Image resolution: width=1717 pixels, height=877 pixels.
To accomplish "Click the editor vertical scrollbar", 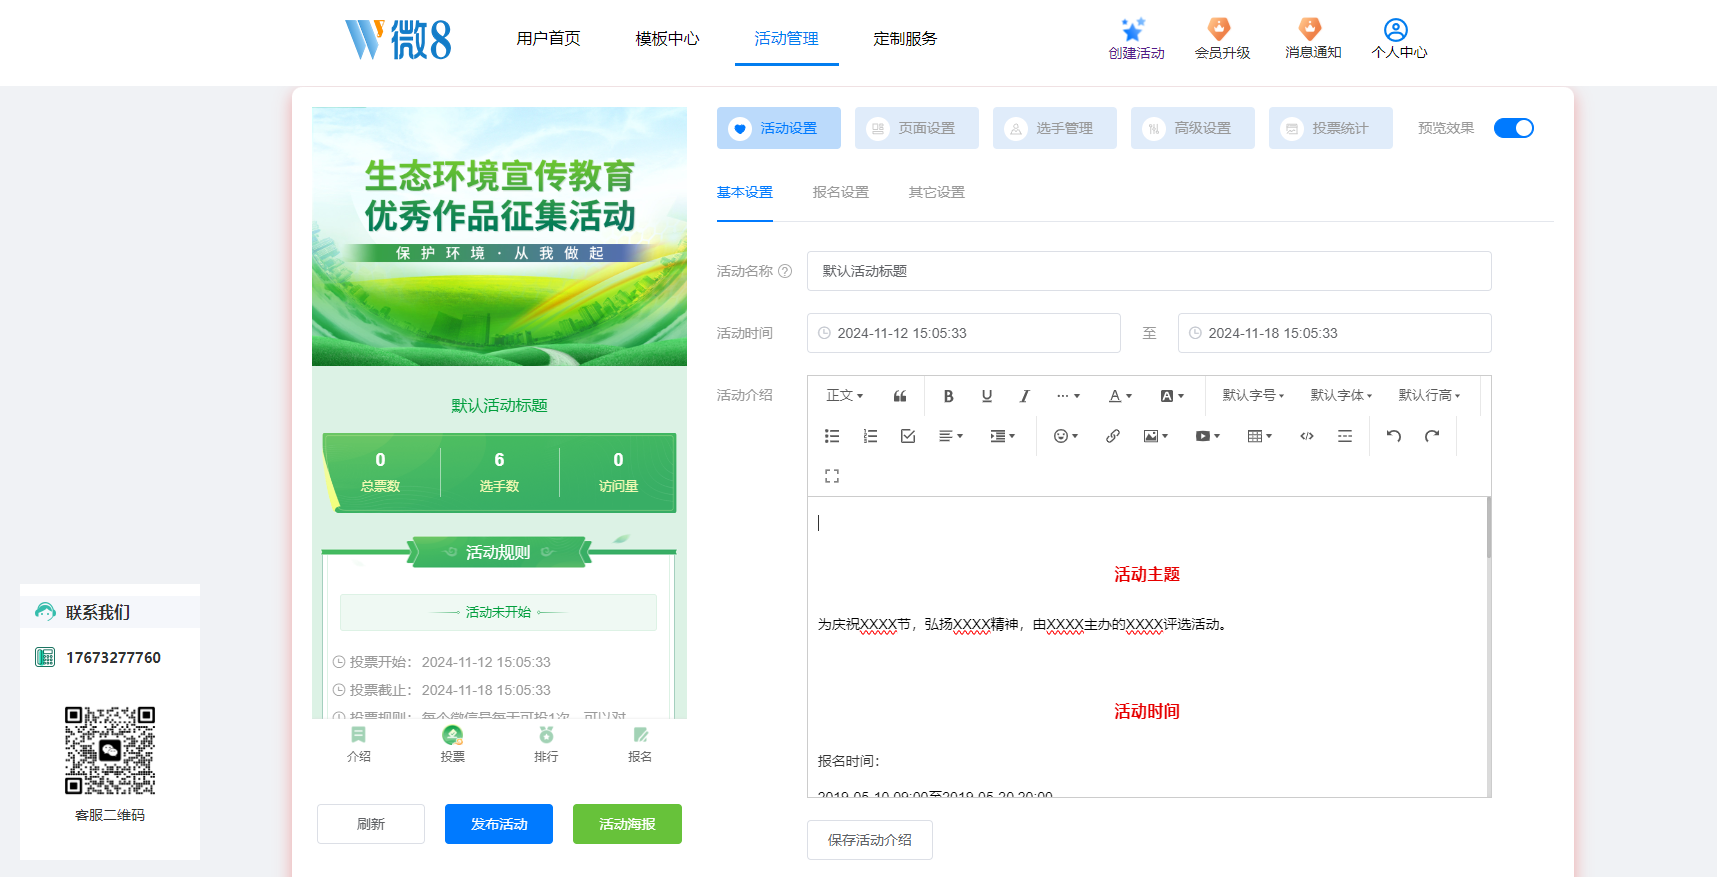I will 1488,527.
